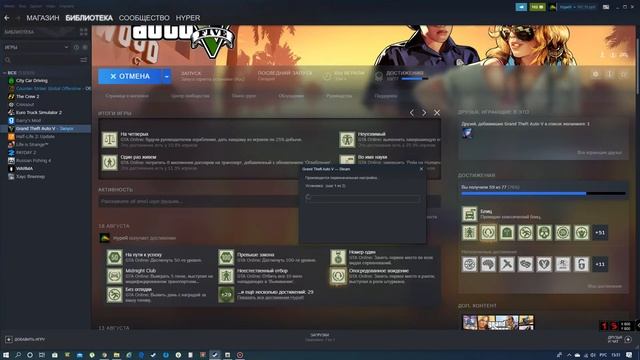Show the +29 more achievements badge
Image resolution: width=640 pixels, height=360 pixels.
tap(226, 294)
